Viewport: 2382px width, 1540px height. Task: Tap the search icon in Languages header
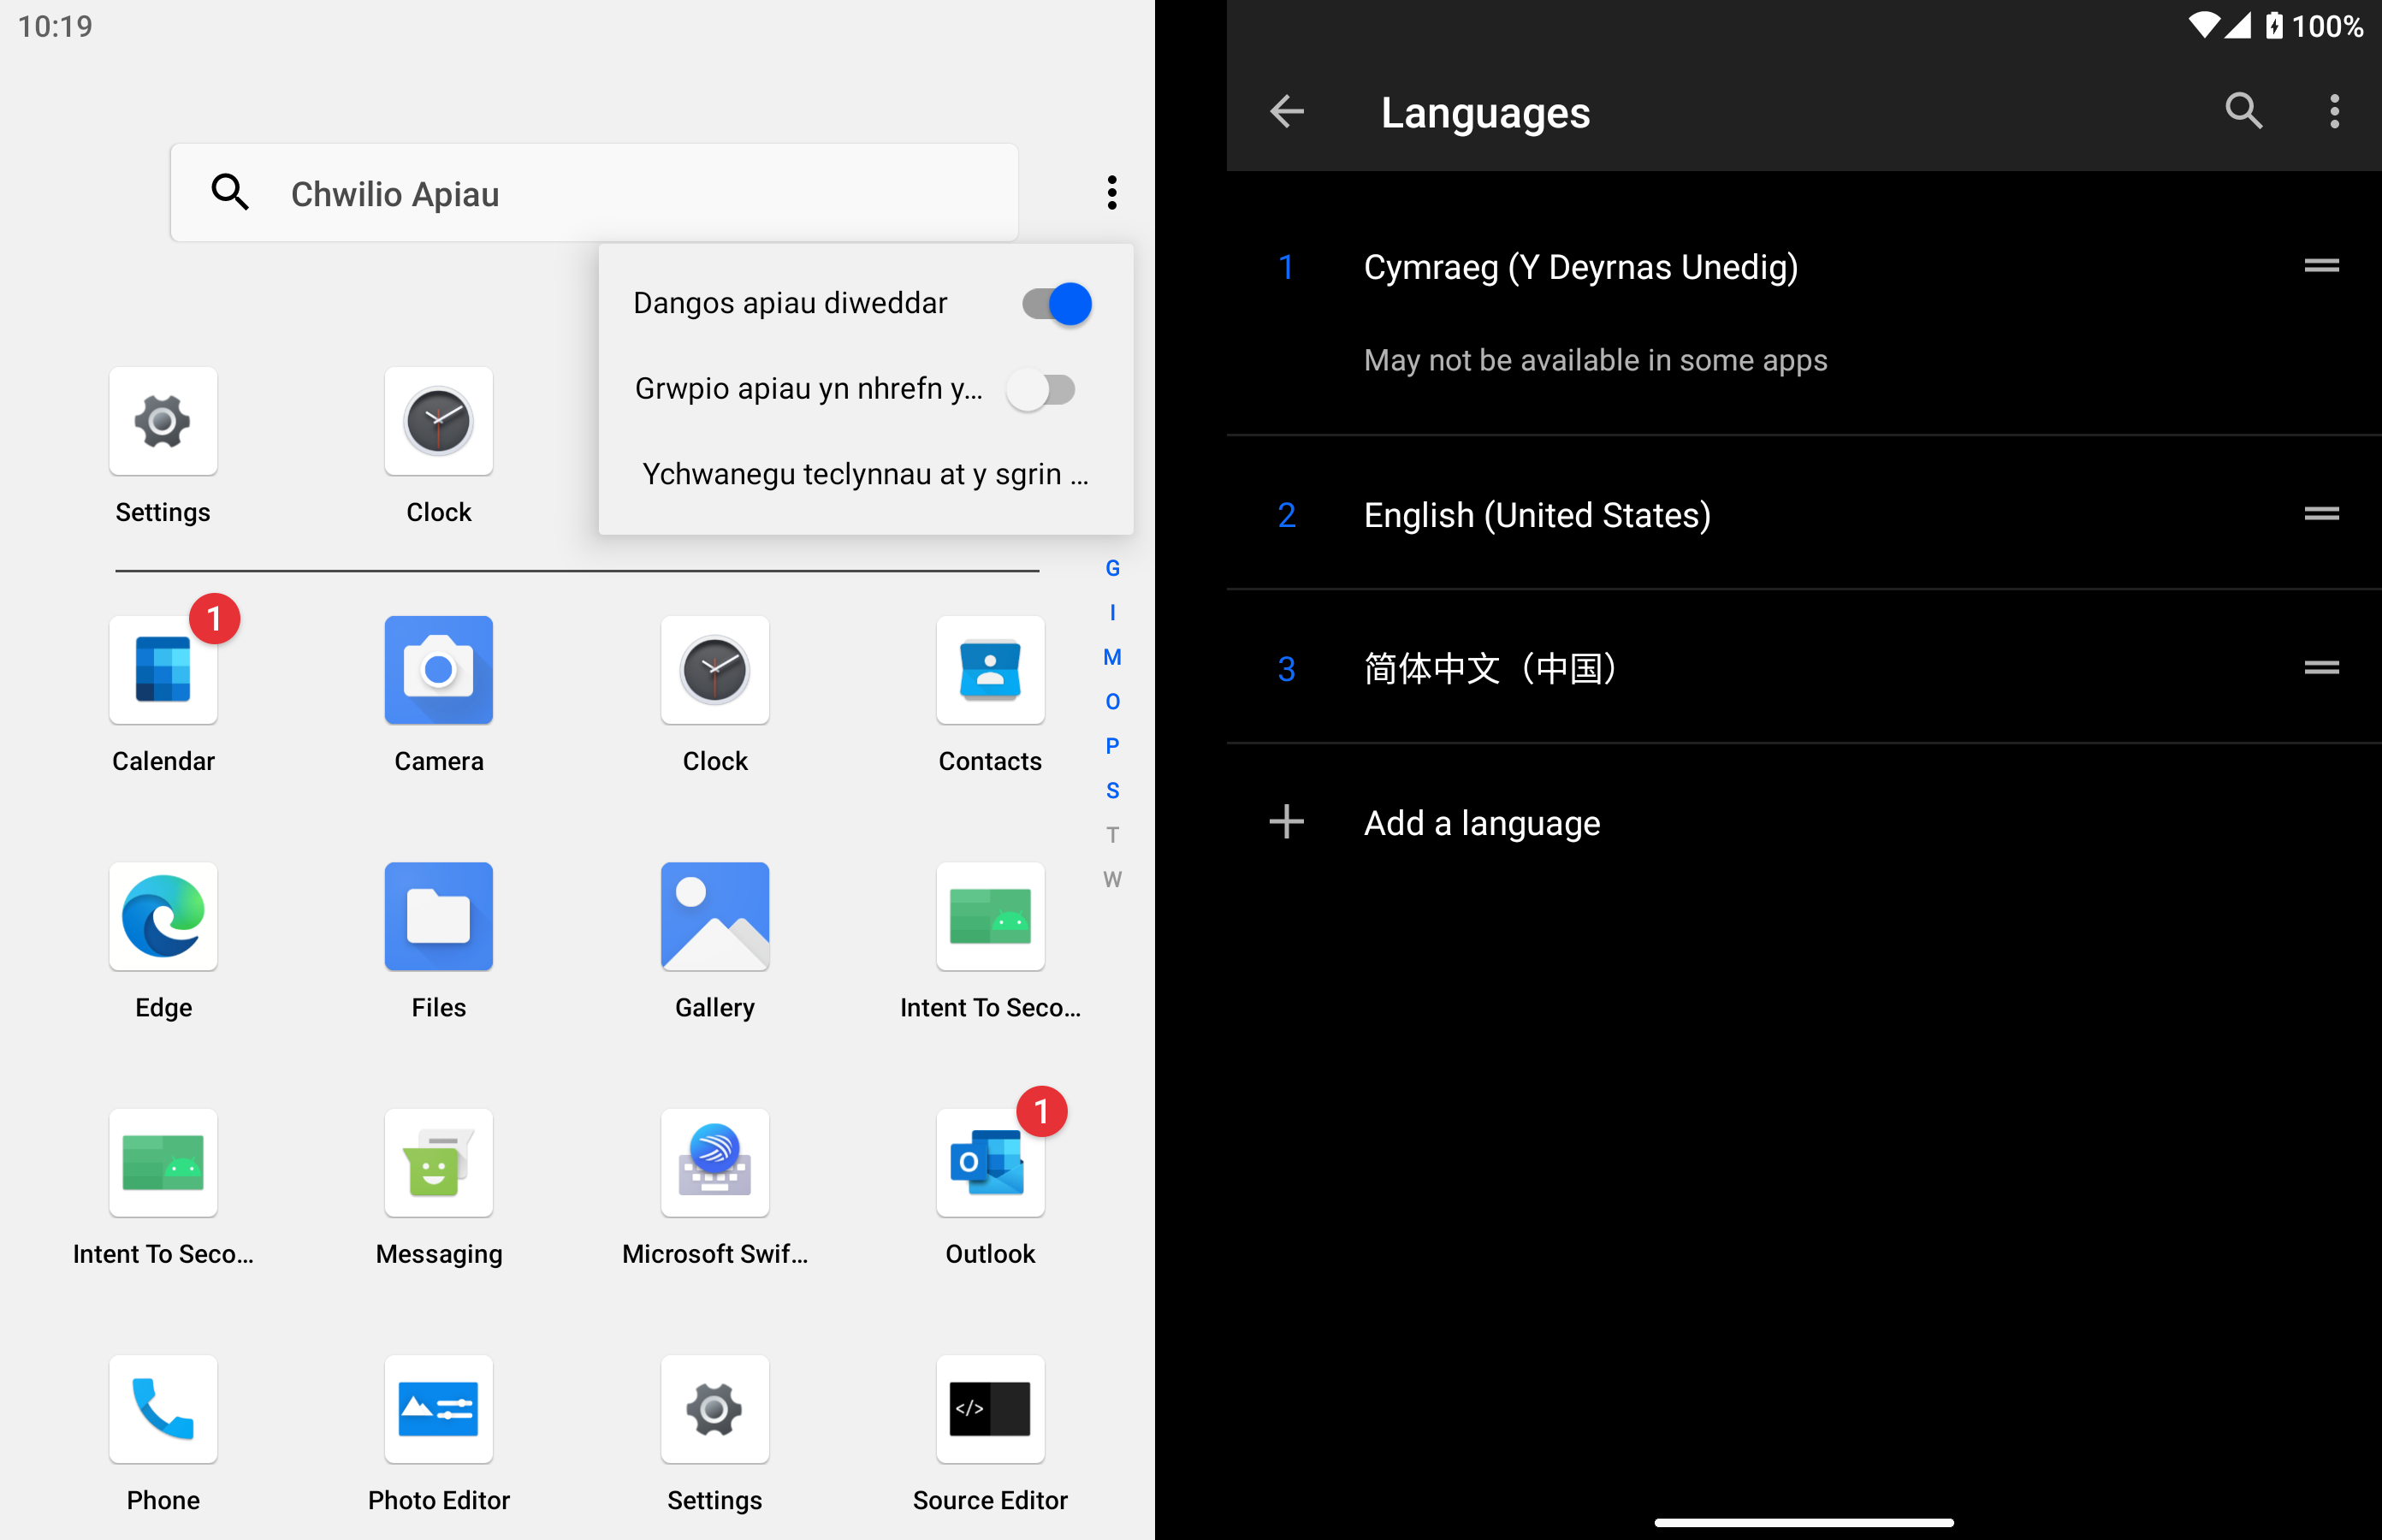2243,111
